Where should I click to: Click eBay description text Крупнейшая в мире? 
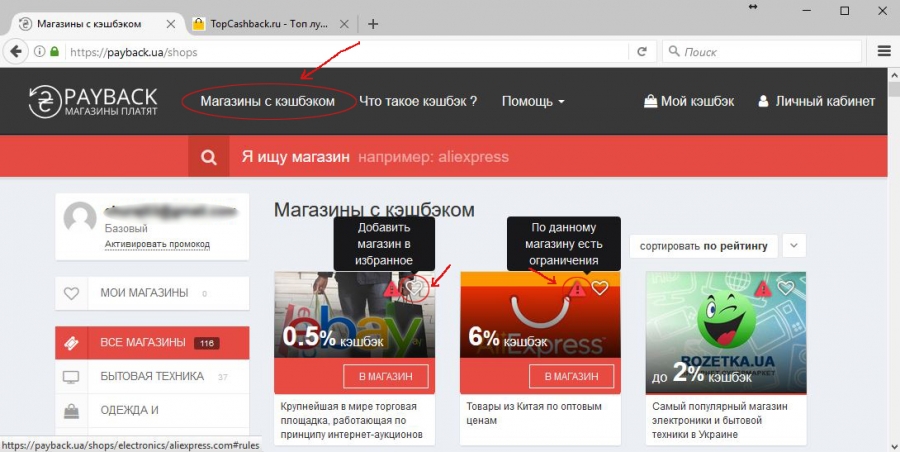351,420
